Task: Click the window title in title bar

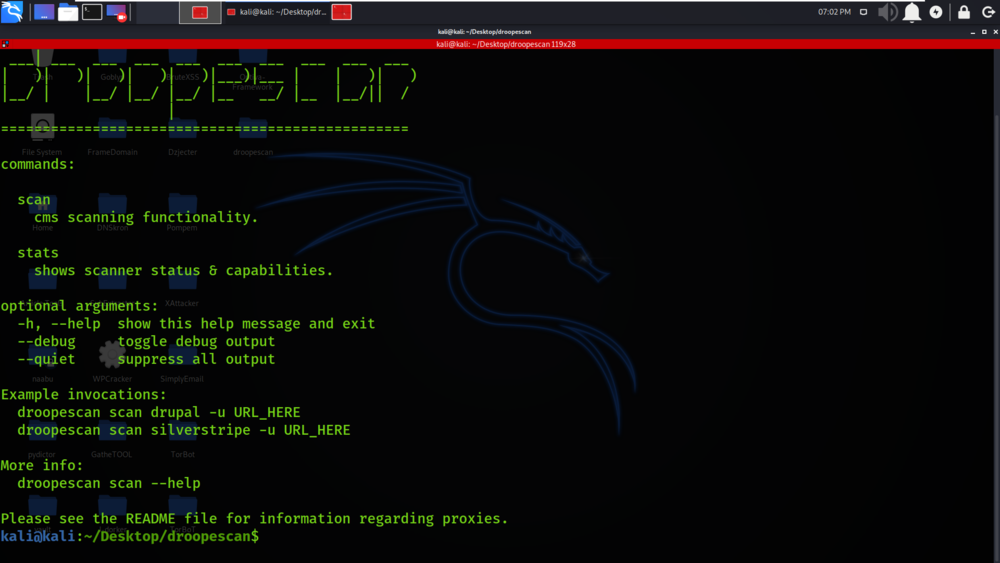Action: pos(484,32)
